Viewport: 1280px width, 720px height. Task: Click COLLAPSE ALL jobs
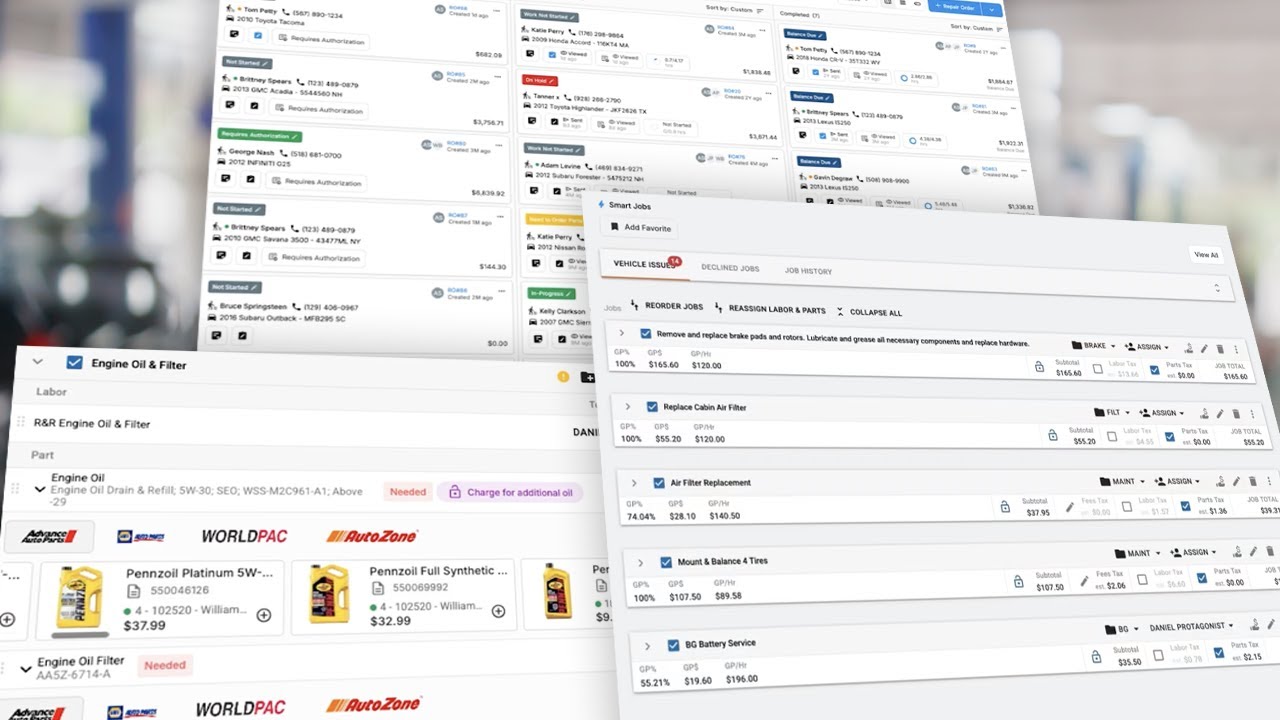pyautogui.click(x=869, y=312)
